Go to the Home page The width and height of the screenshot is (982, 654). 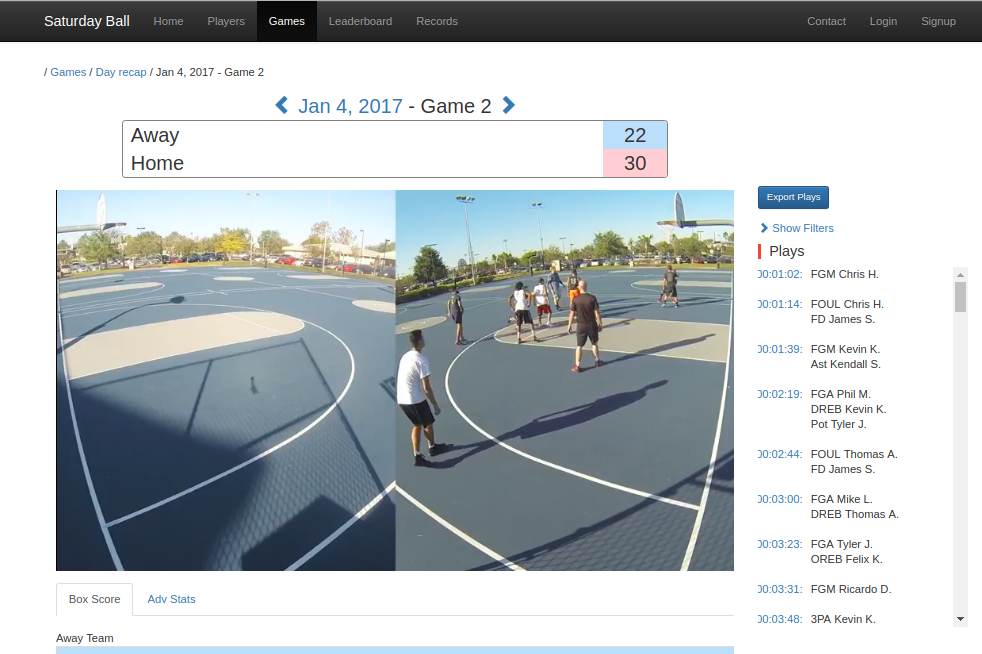pyautogui.click(x=168, y=20)
